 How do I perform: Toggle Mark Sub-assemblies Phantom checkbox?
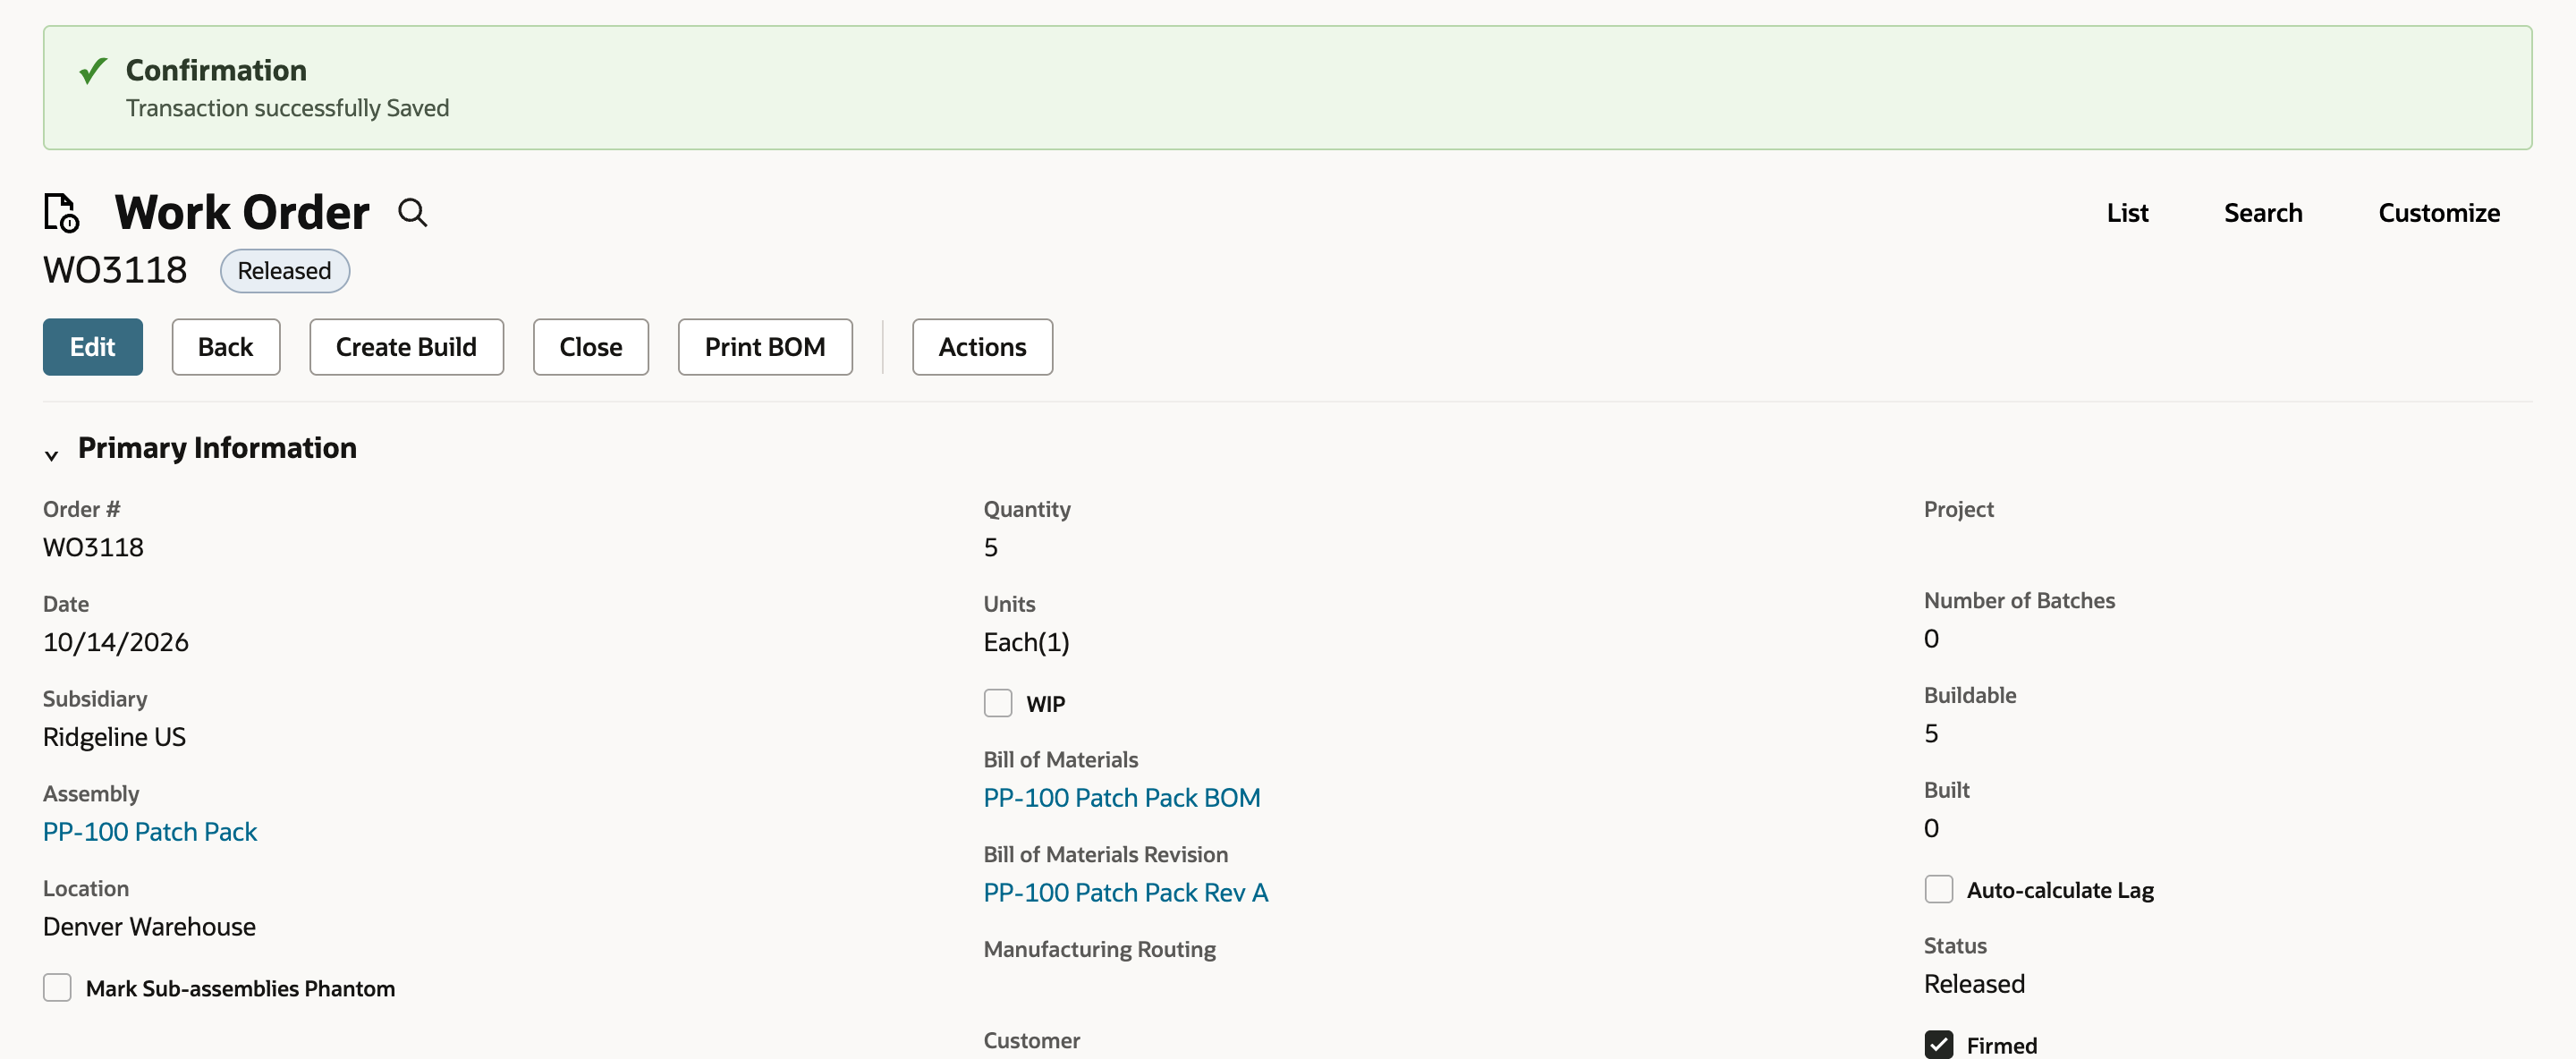pos(57,987)
